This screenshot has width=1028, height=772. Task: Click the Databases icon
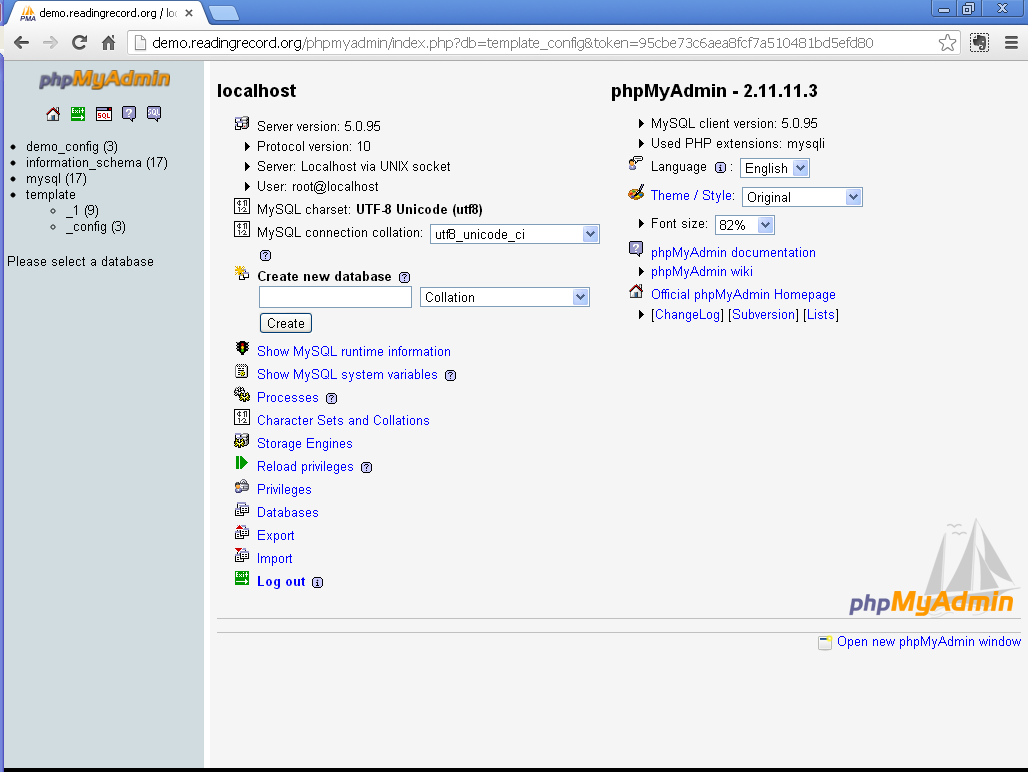click(x=242, y=509)
